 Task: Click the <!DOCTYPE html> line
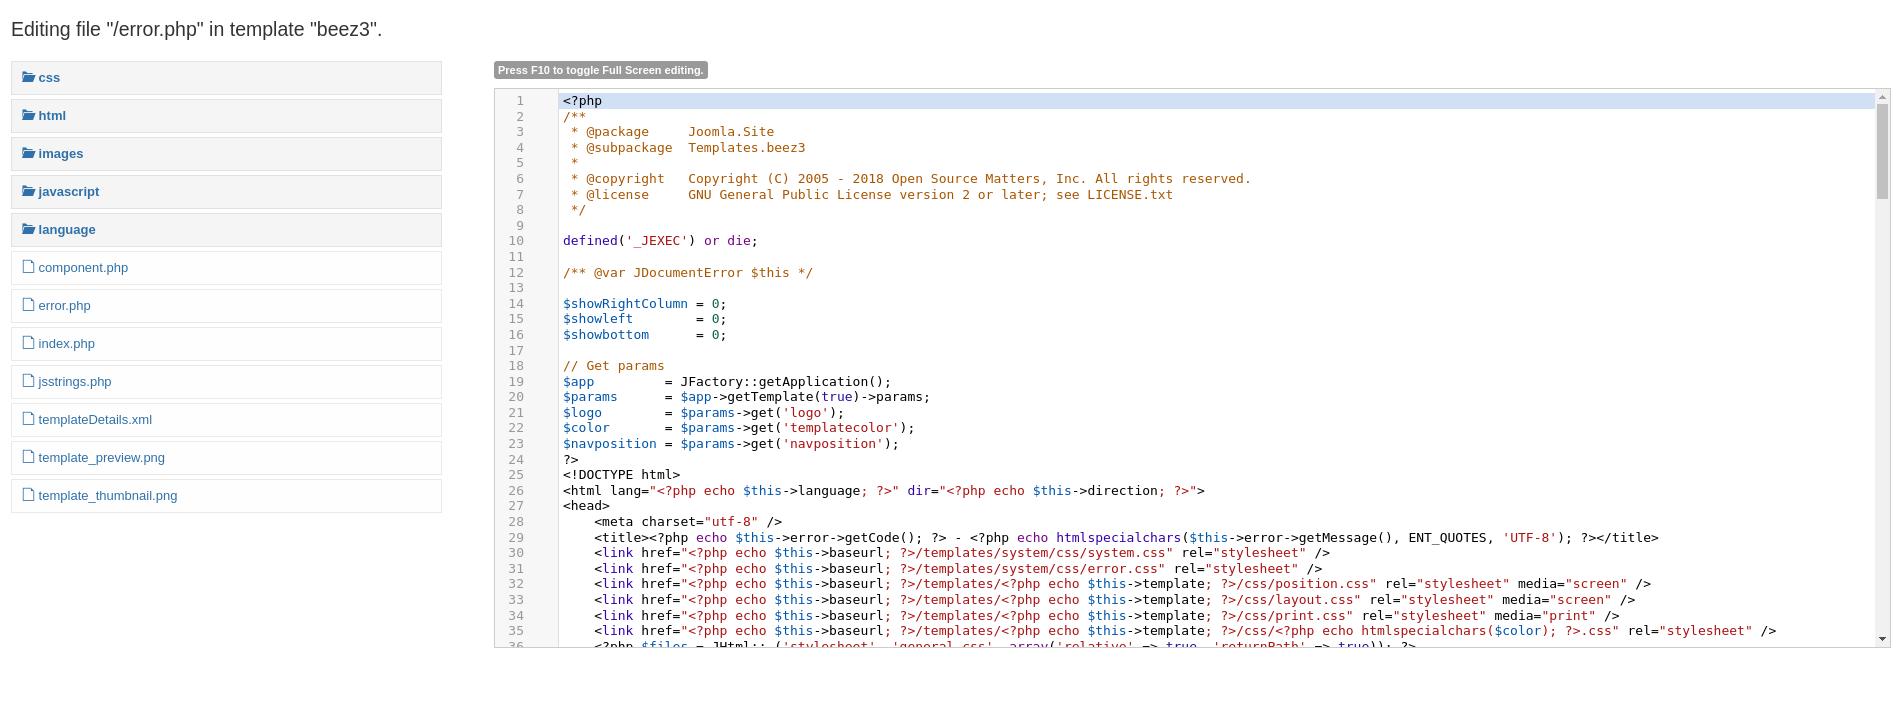[621, 475]
